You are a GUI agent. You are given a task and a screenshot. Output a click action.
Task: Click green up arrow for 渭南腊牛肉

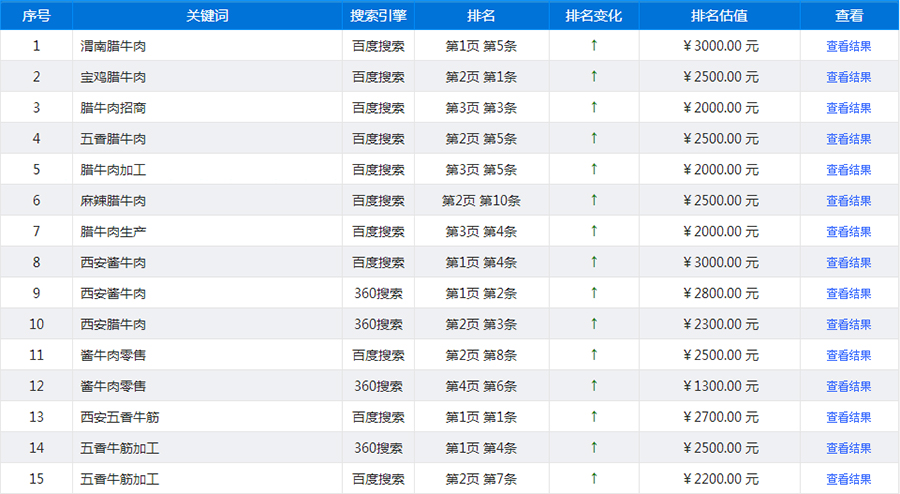pos(594,45)
